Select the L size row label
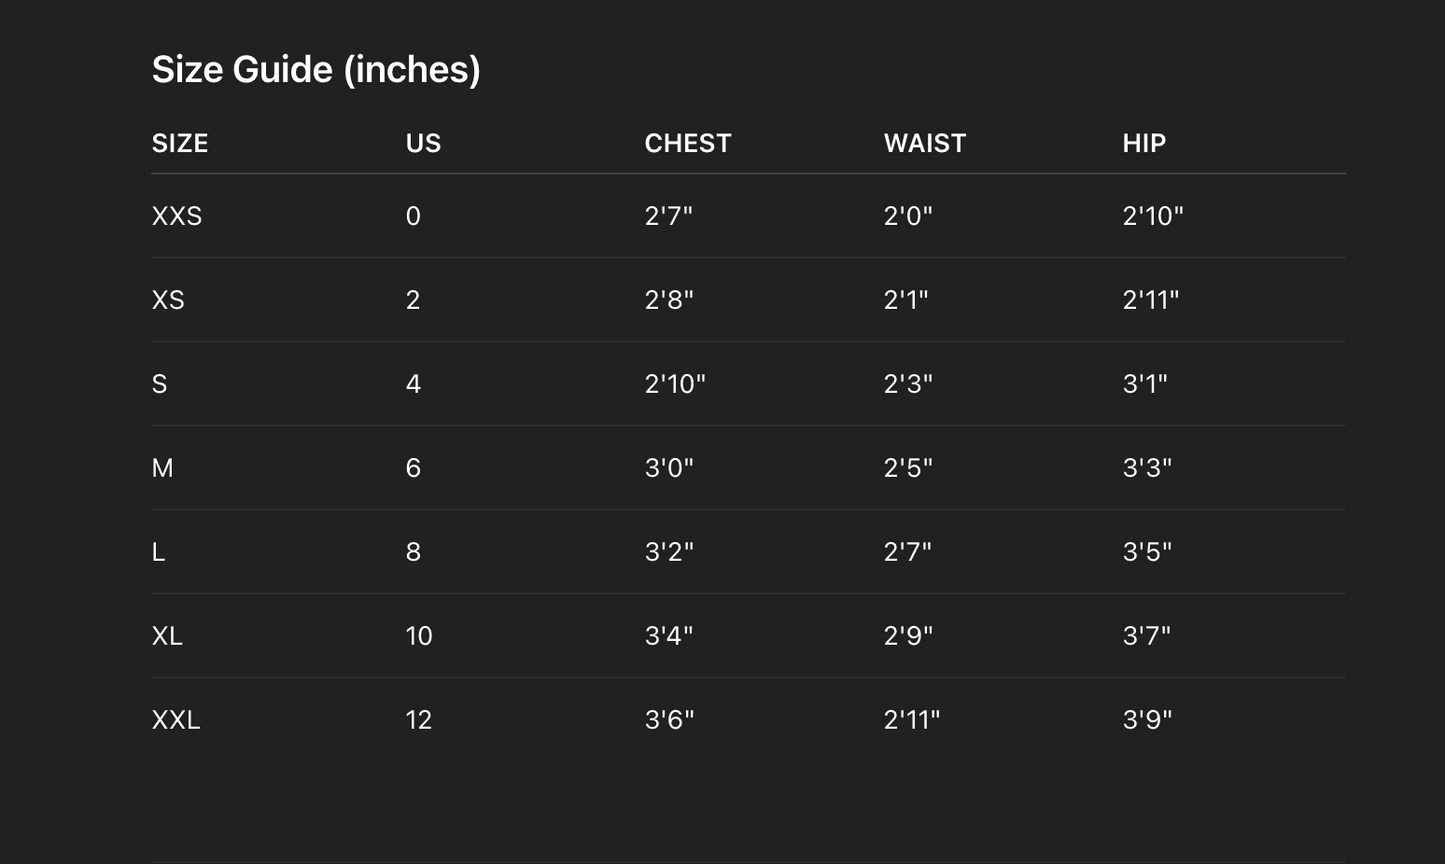 (158, 552)
